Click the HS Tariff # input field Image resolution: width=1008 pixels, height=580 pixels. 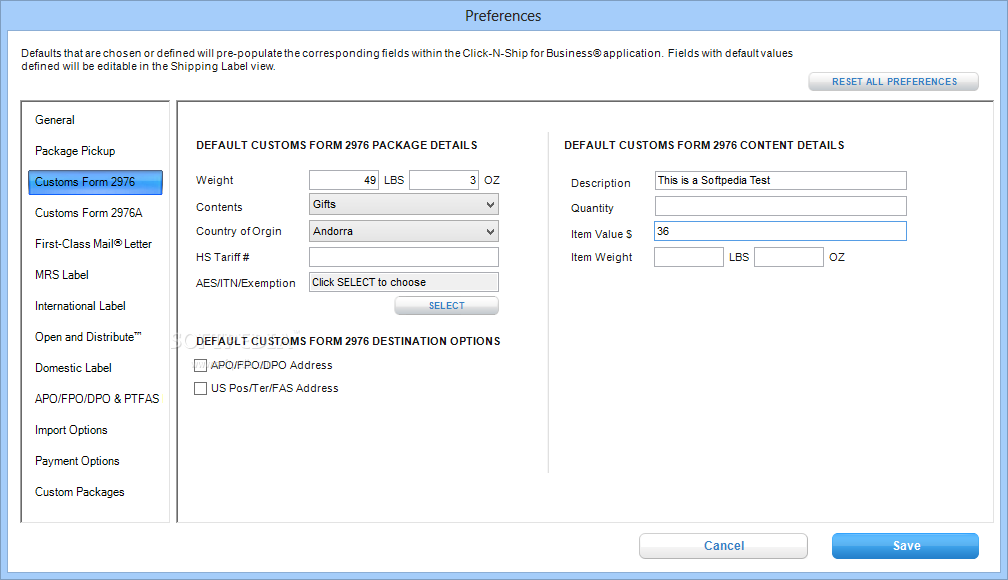[404, 257]
